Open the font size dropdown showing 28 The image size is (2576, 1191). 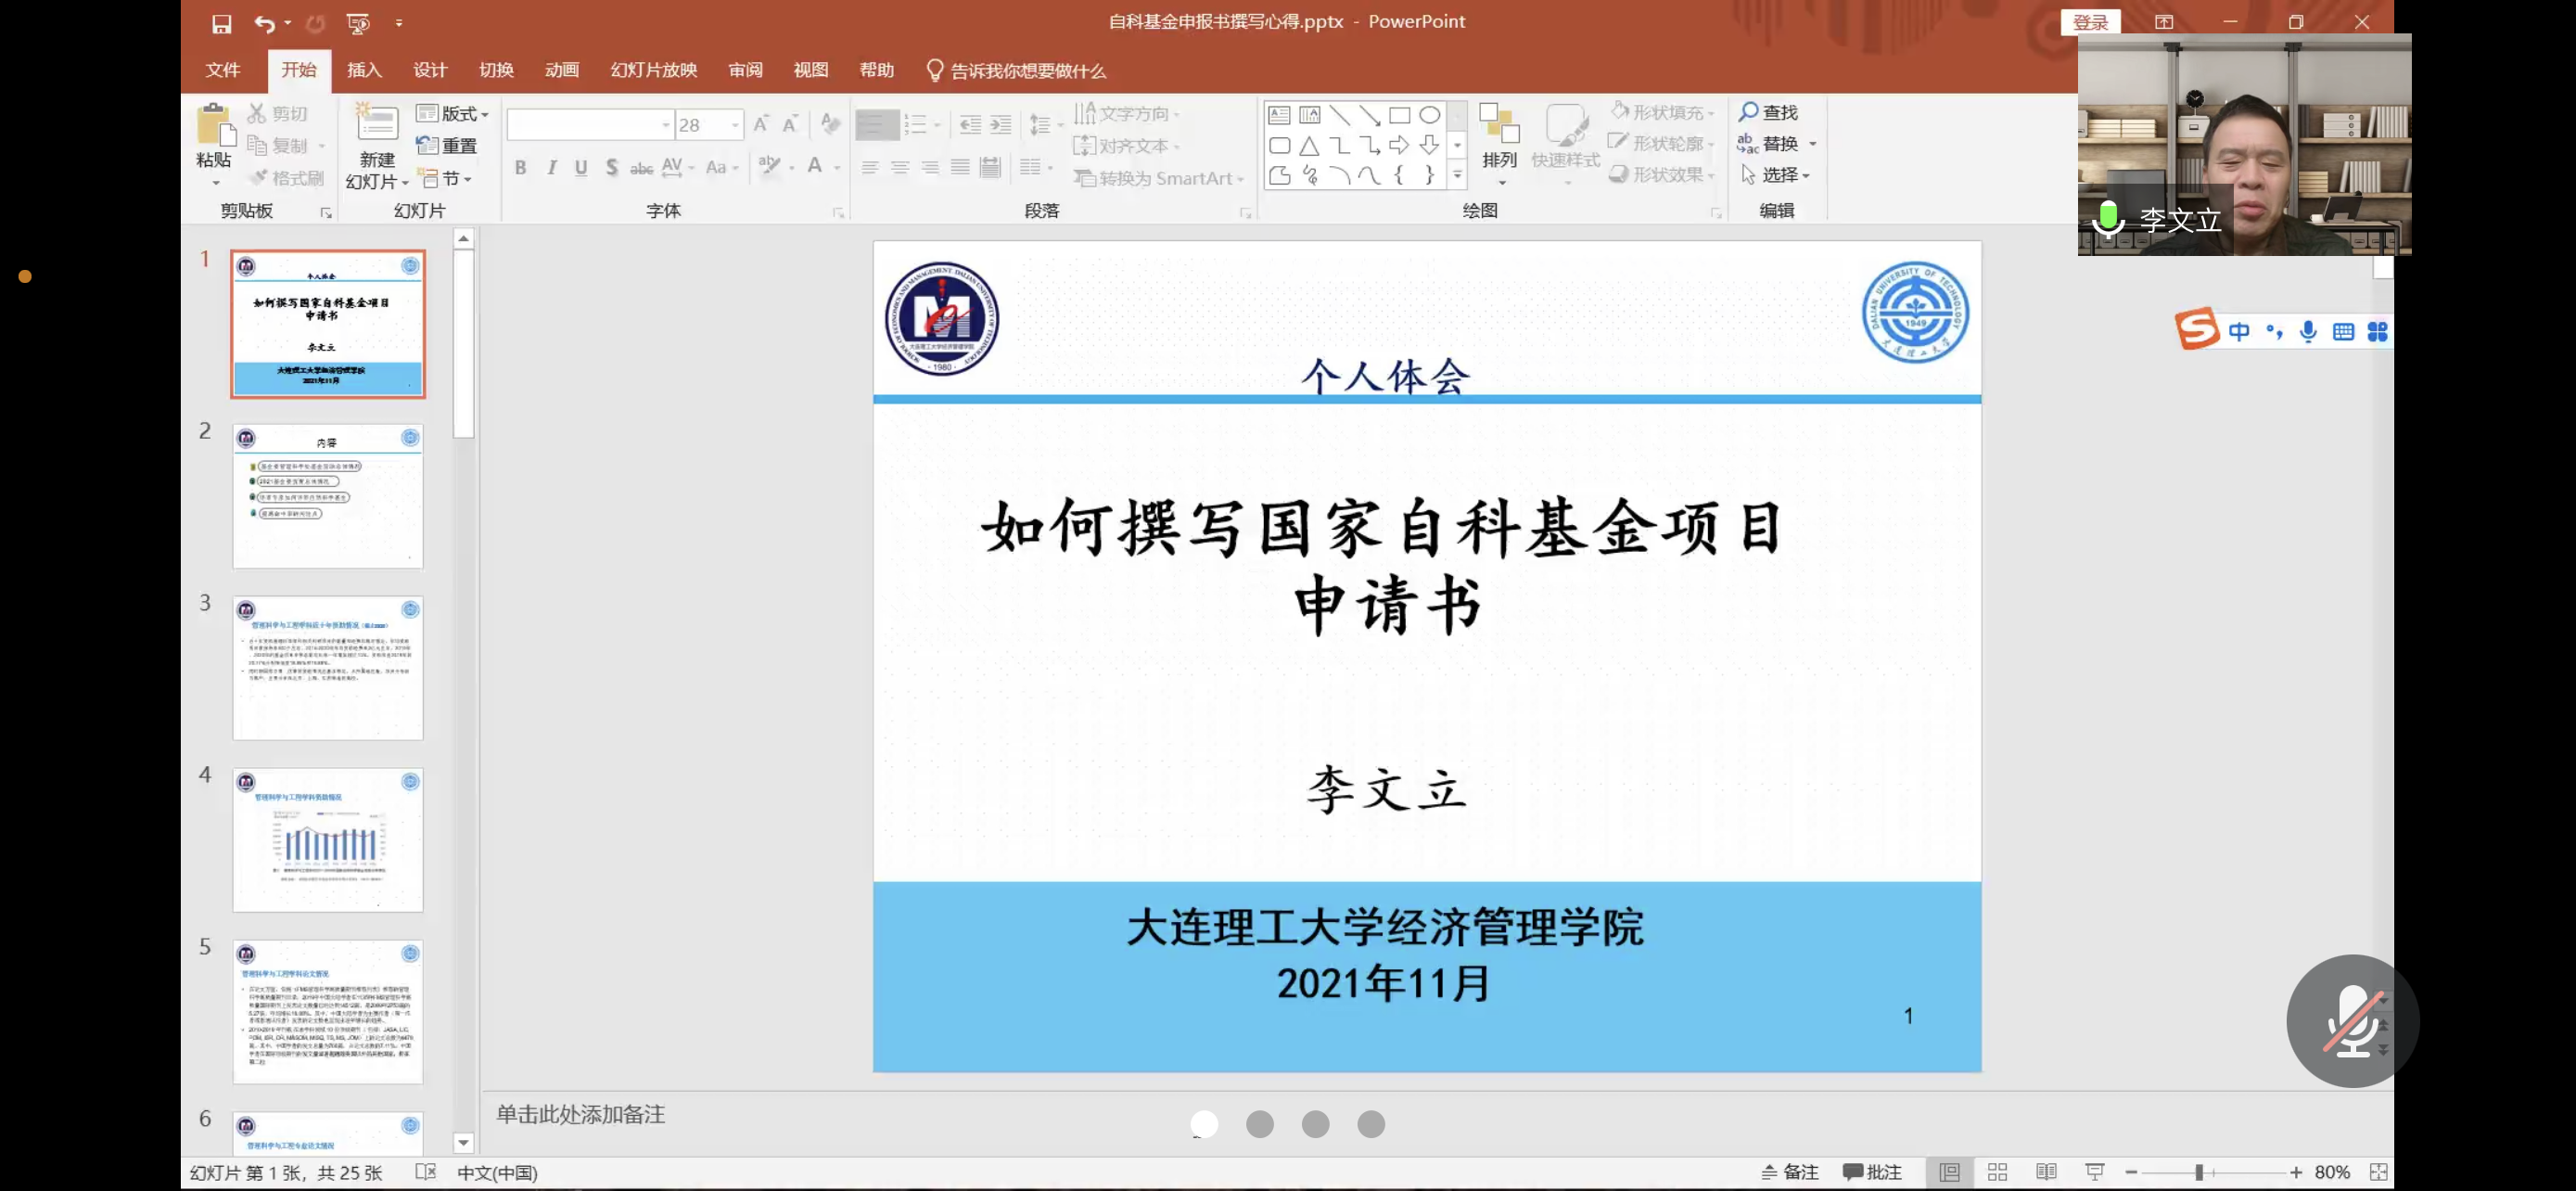[735, 125]
